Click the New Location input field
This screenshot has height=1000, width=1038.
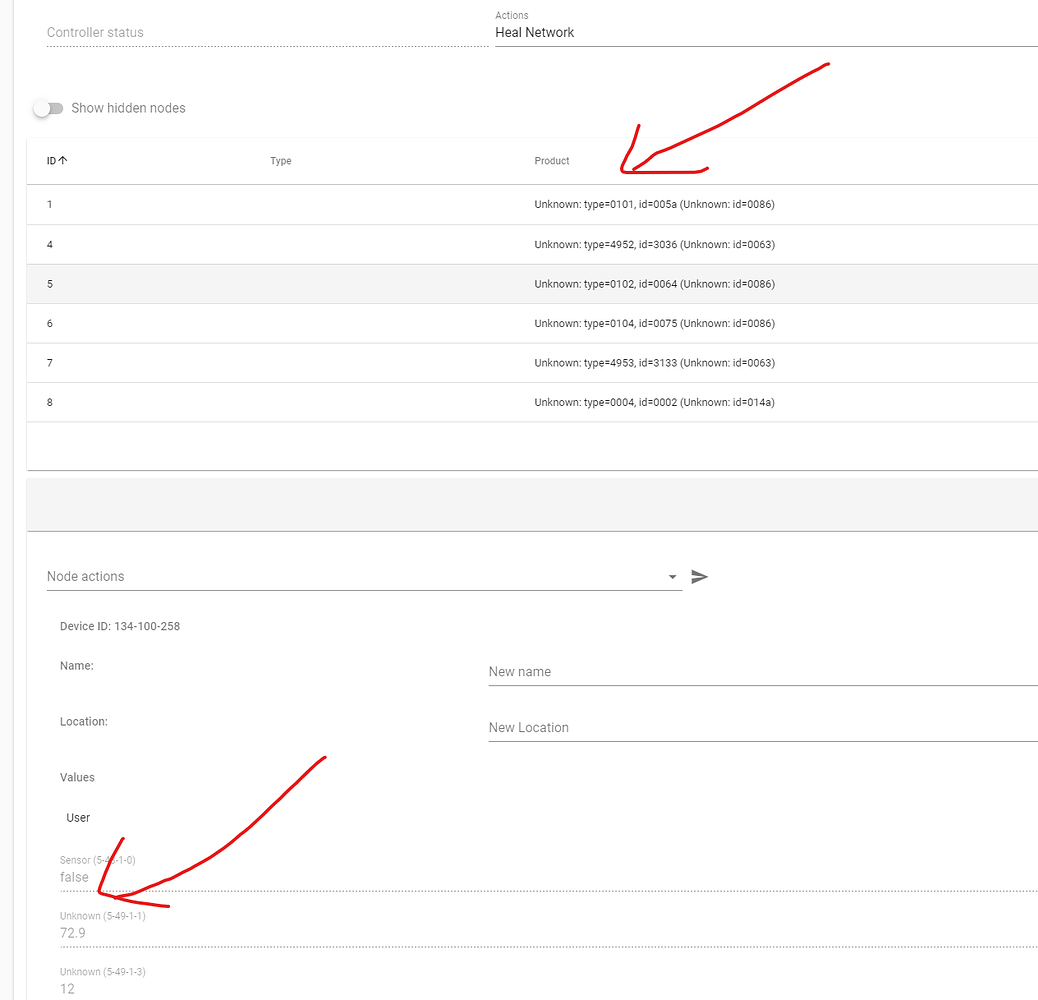[x=762, y=728]
